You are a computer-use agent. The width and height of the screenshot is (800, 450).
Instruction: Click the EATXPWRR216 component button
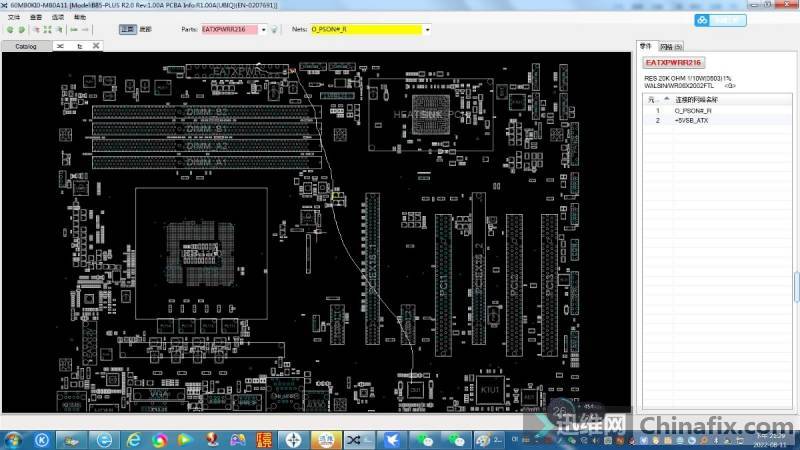pos(676,65)
